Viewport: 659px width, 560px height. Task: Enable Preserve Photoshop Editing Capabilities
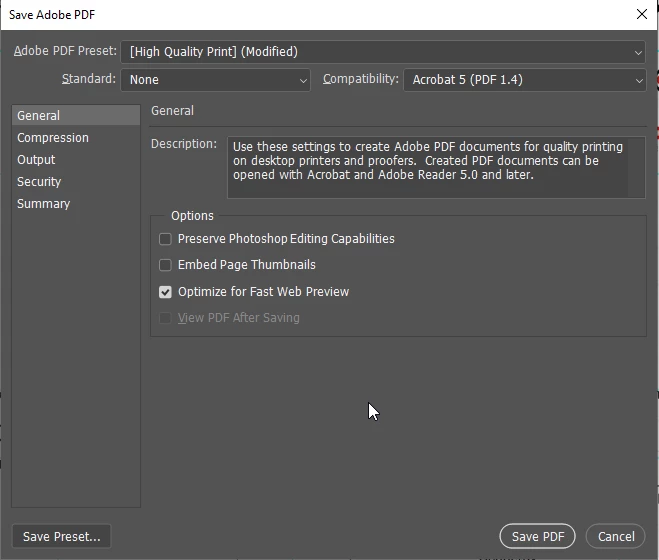(x=165, y=239)
